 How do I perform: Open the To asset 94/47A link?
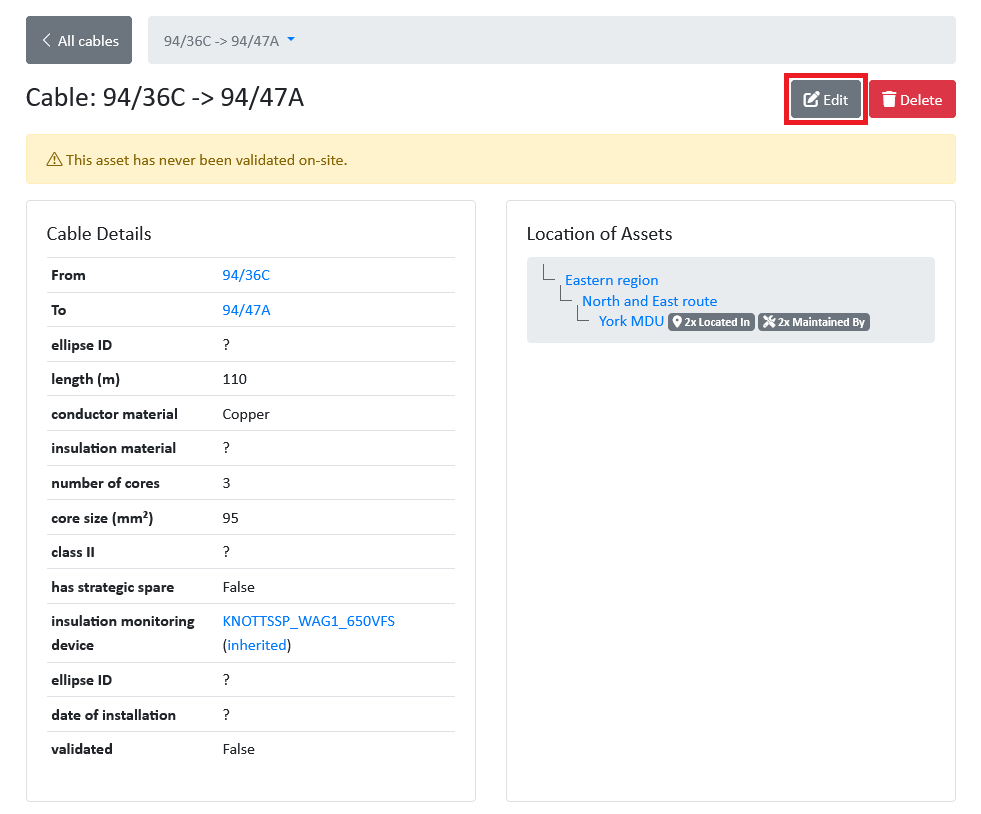246,310
